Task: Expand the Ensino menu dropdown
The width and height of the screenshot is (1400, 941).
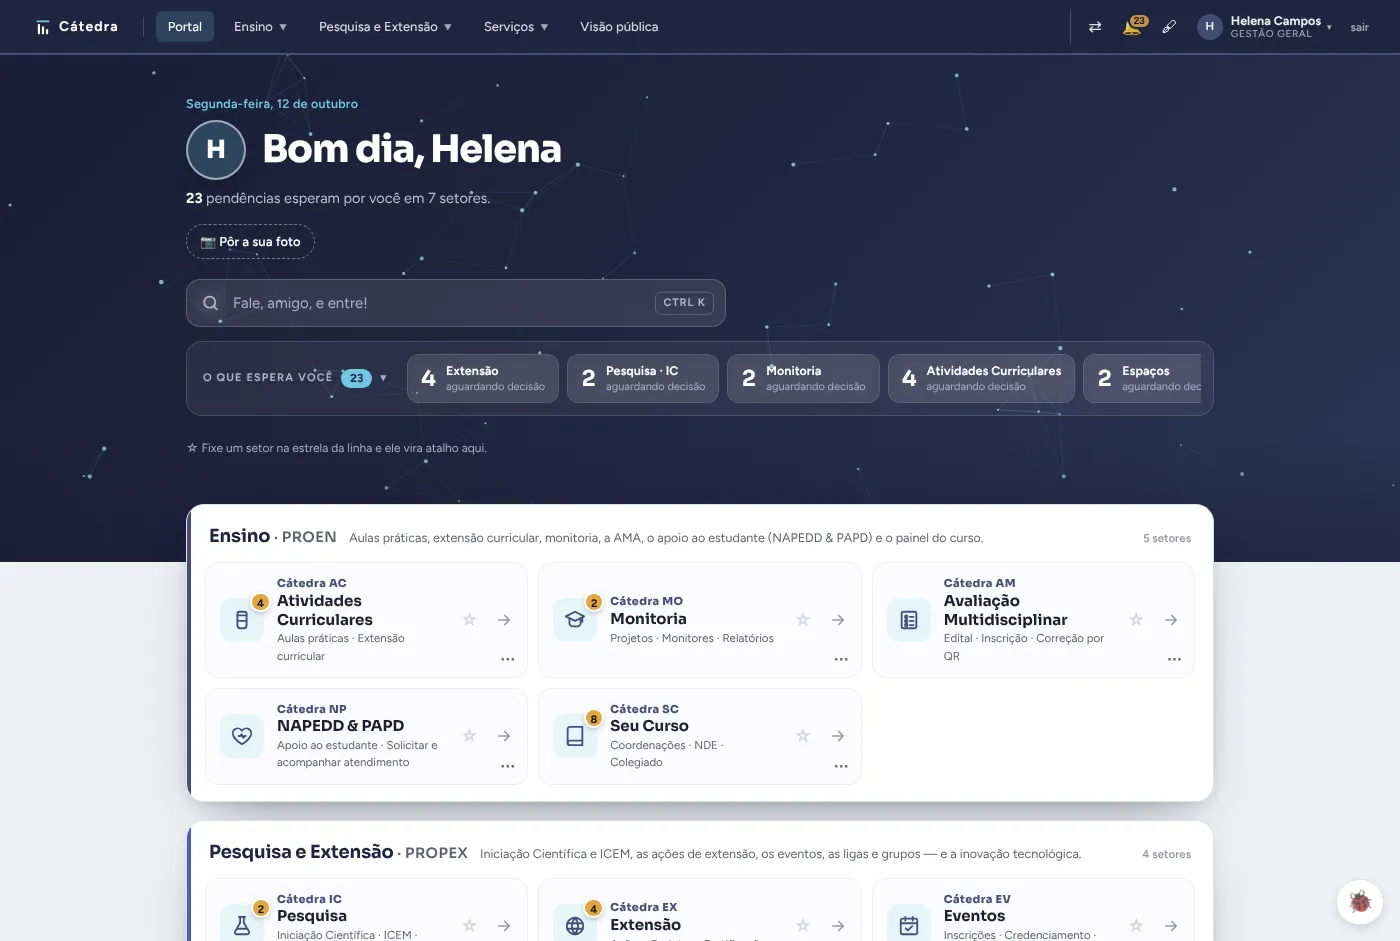Action: (260, 27)
